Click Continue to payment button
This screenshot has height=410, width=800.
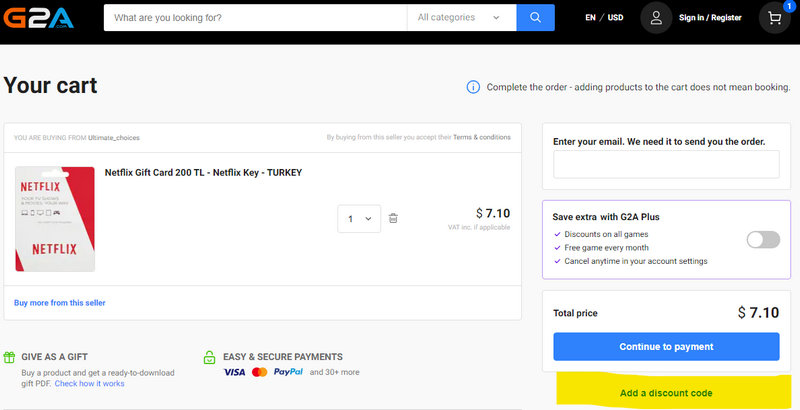(666, 347)
